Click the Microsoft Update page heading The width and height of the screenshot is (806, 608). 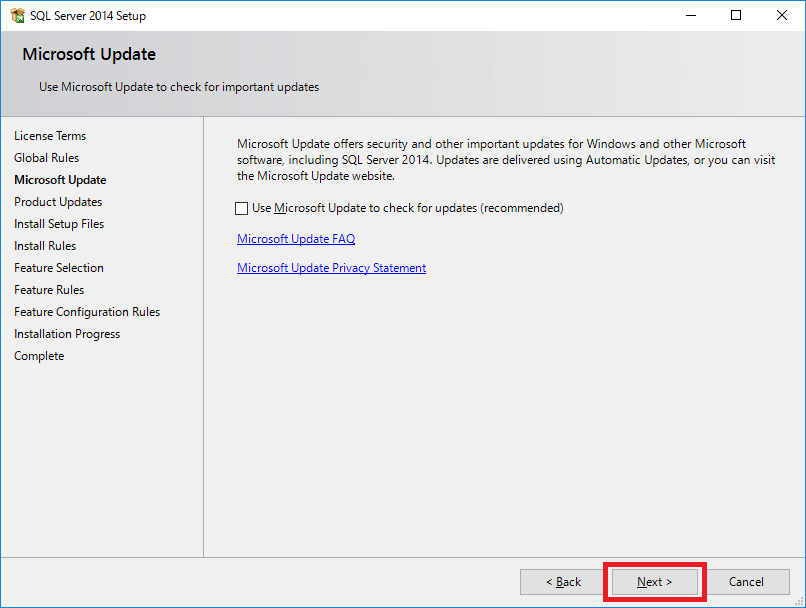click(89, 54)
